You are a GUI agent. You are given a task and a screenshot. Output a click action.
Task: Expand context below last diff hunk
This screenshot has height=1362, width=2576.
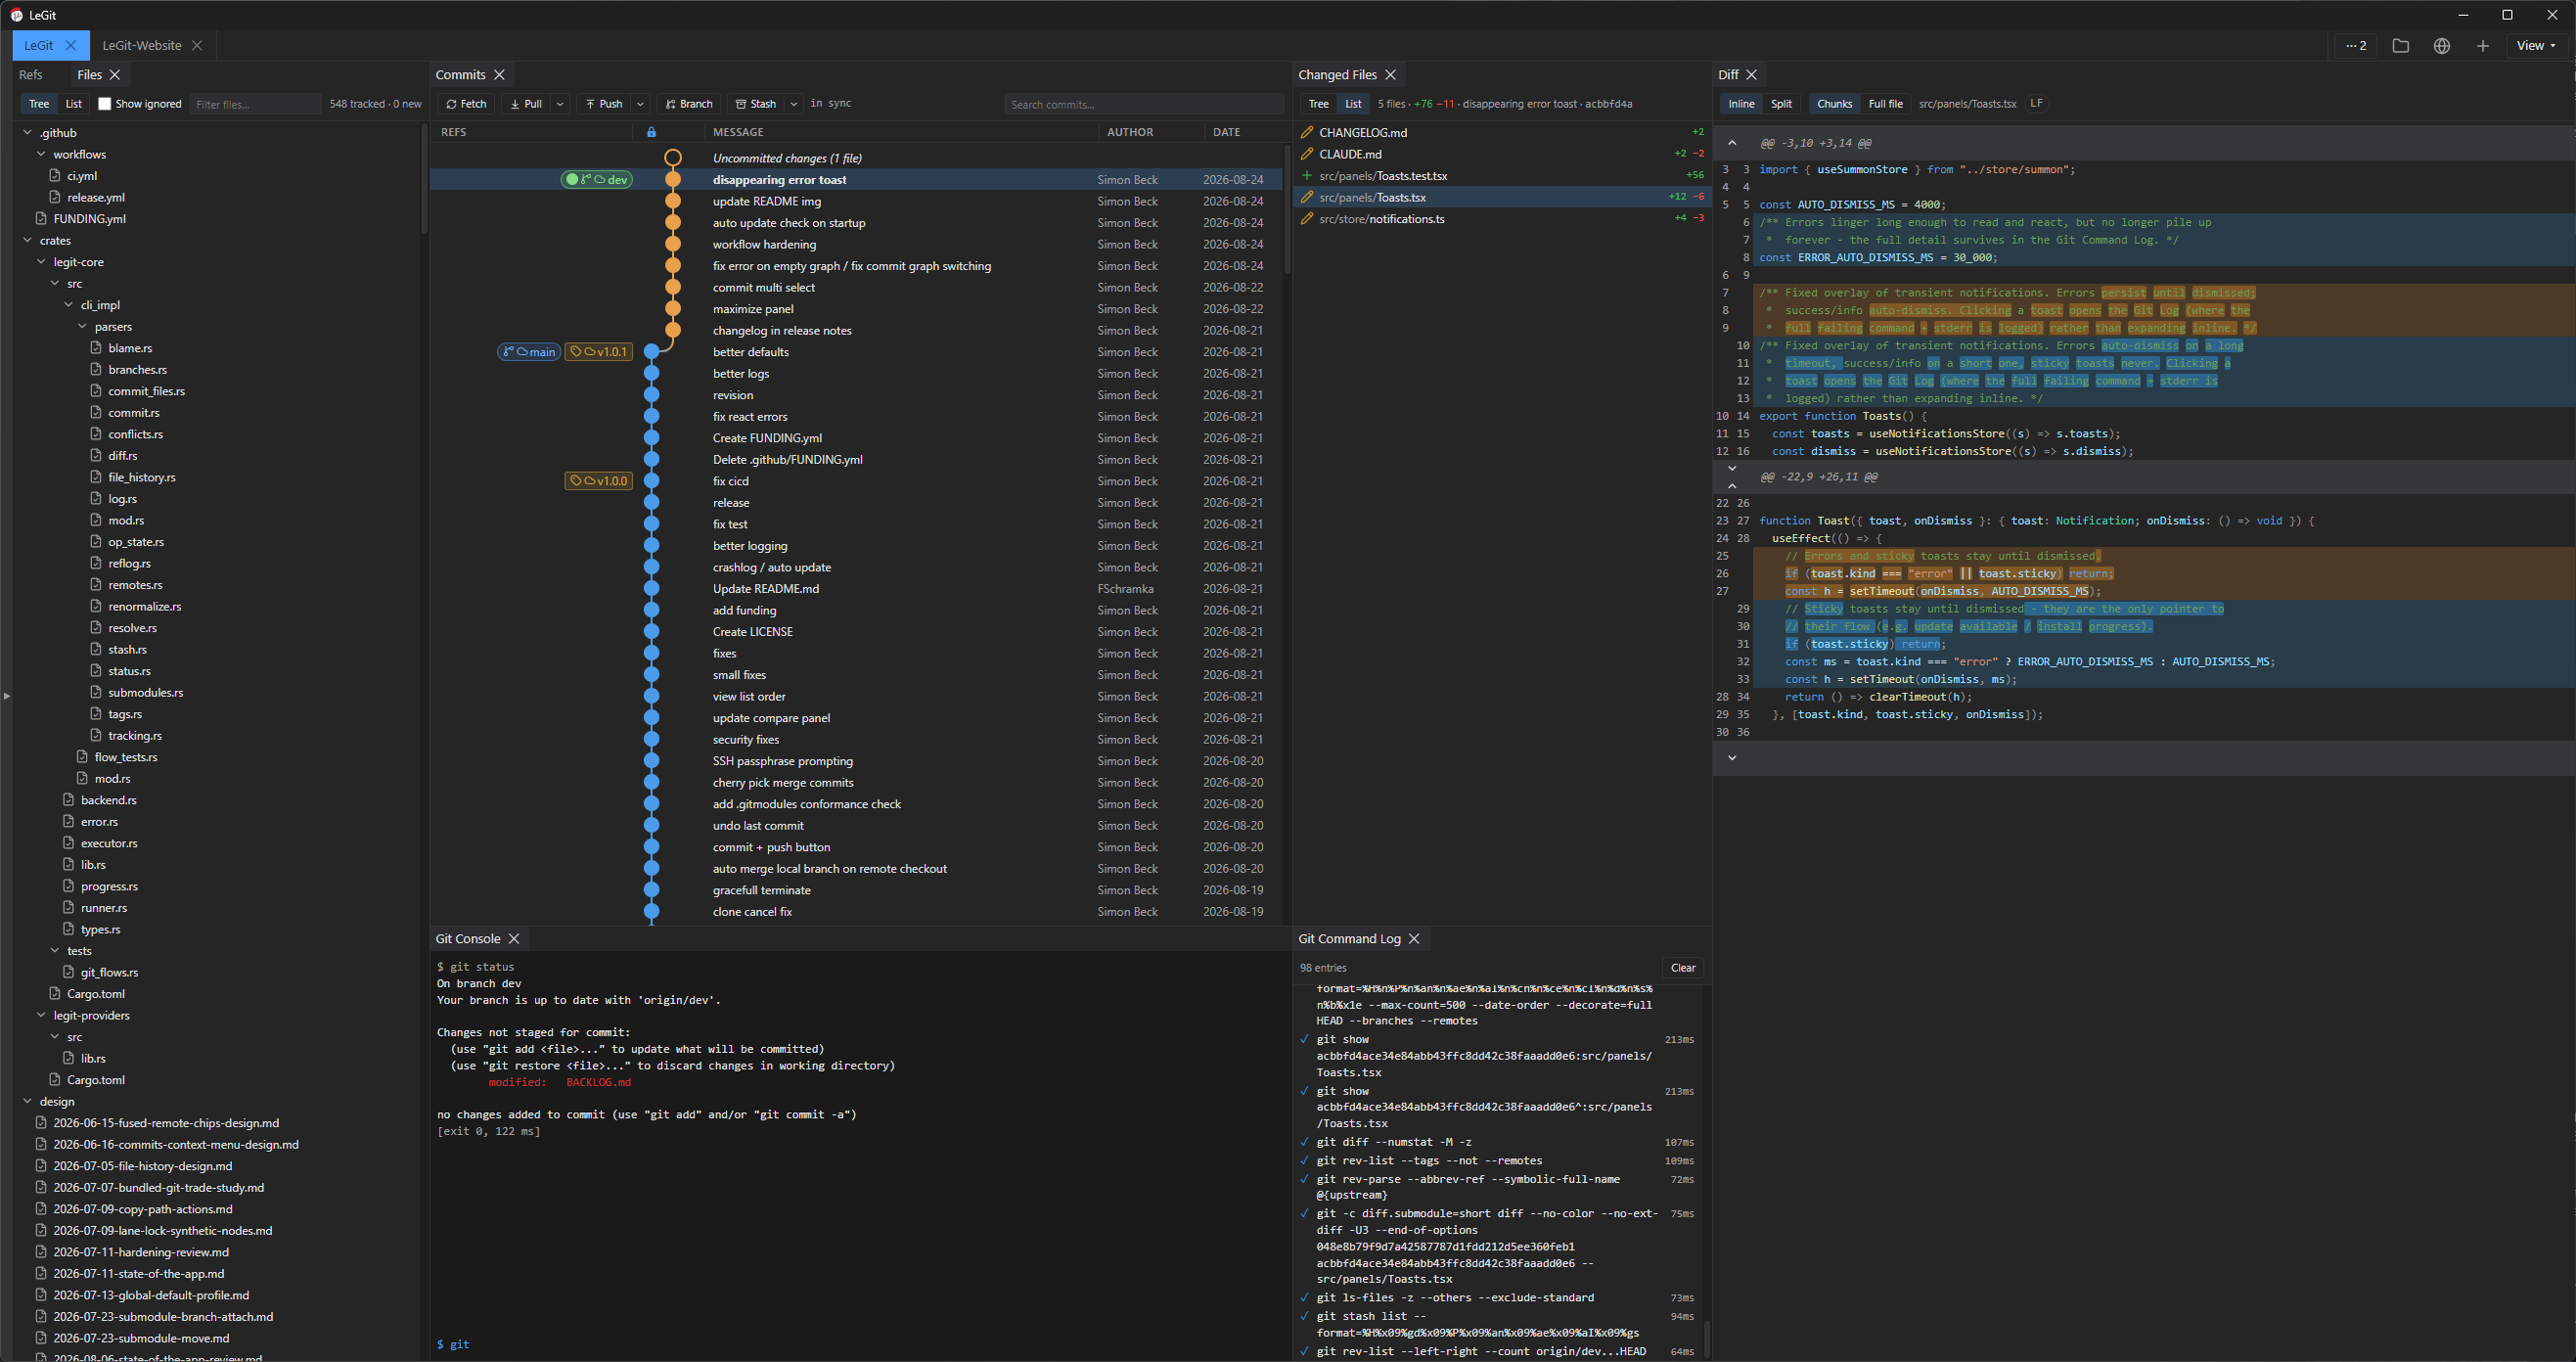point(1732,758)
